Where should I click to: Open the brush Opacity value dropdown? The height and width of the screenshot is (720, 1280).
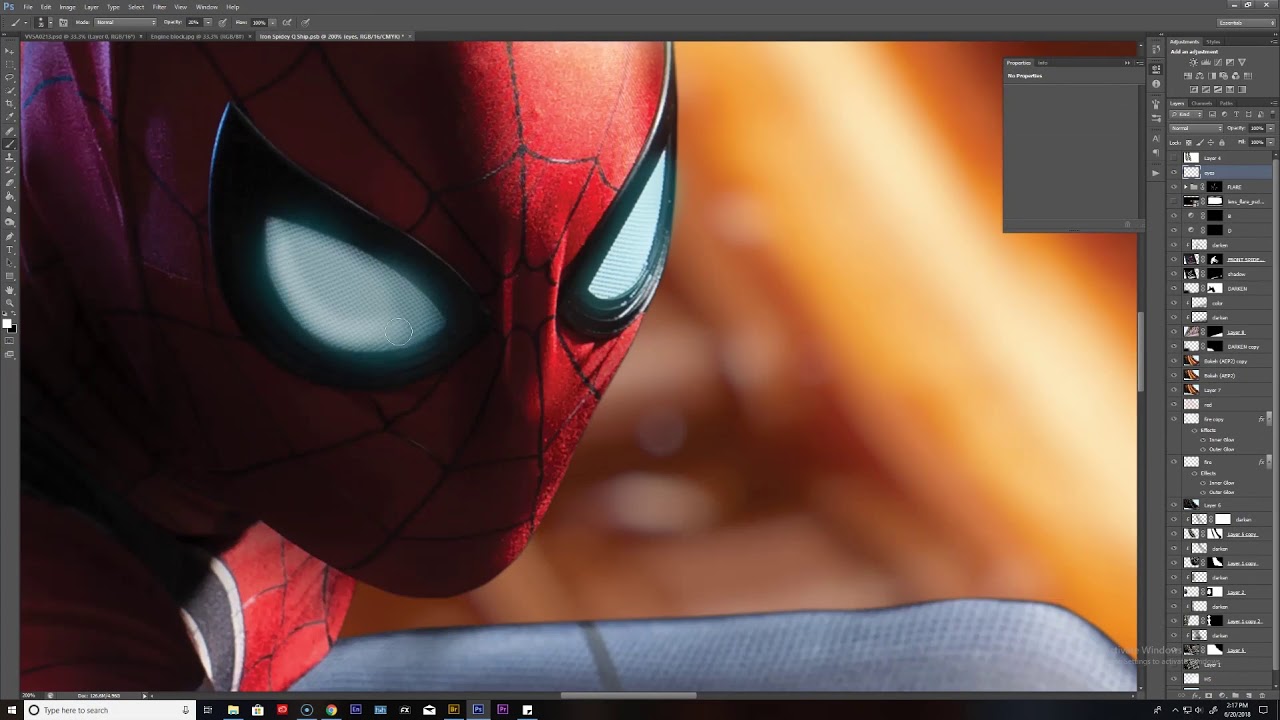(210, 22)
